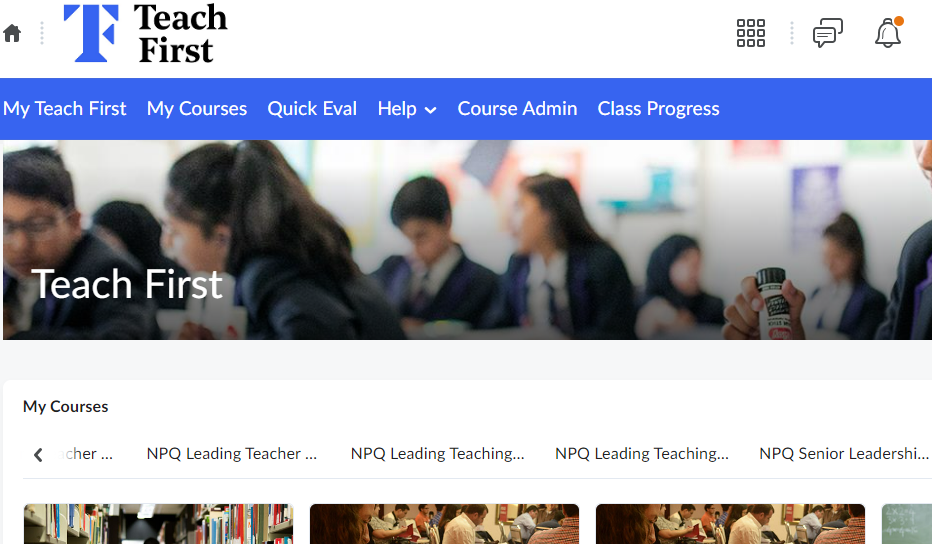Screen dimensions: 932x544
Task: Switch to NPQ Senior Leadership tab
Action: pos(844,454)
